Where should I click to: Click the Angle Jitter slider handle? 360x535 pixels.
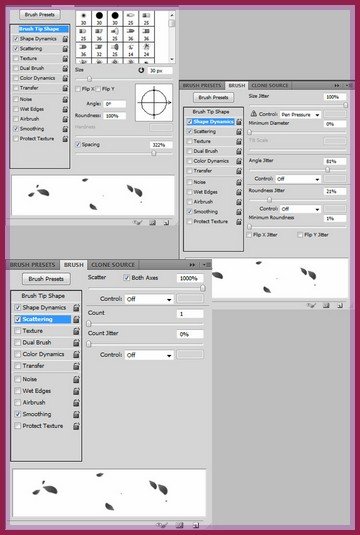point(328,170)
